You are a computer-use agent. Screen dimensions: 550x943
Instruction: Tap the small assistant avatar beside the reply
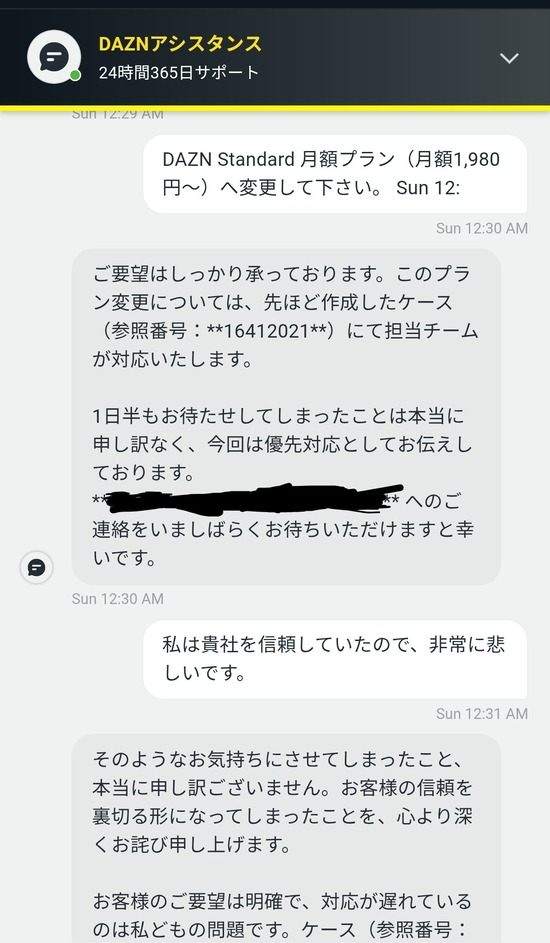37,567
